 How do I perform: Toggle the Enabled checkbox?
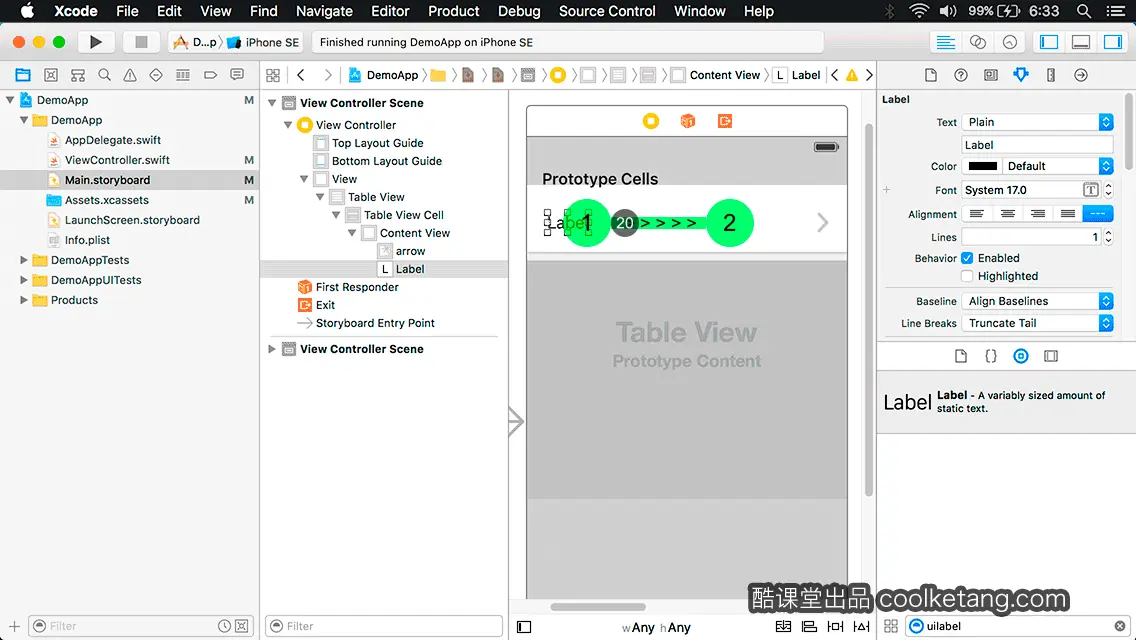click(x=967, y=258)
